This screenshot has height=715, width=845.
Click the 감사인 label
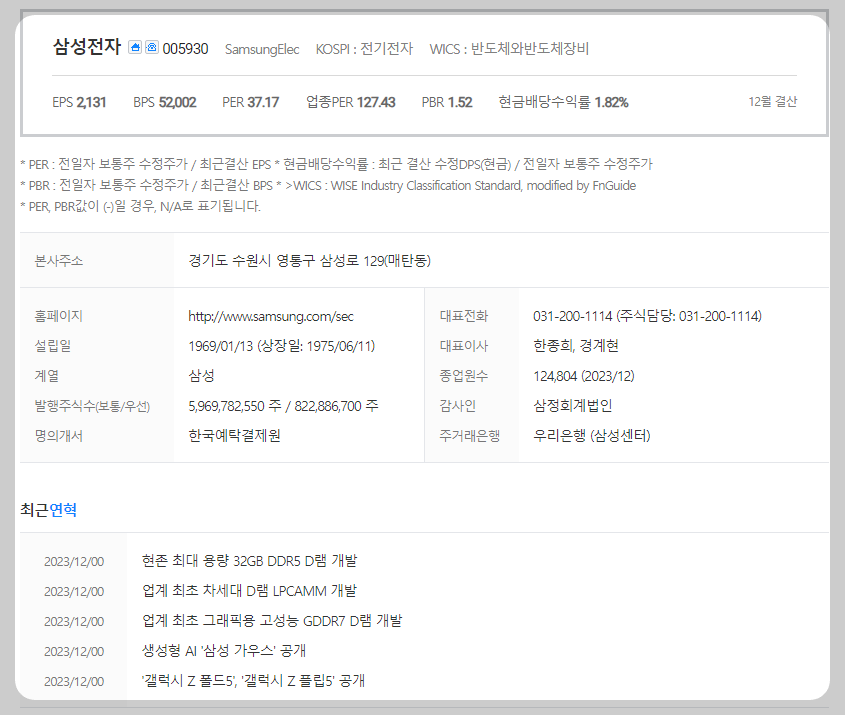click(458, 406)
